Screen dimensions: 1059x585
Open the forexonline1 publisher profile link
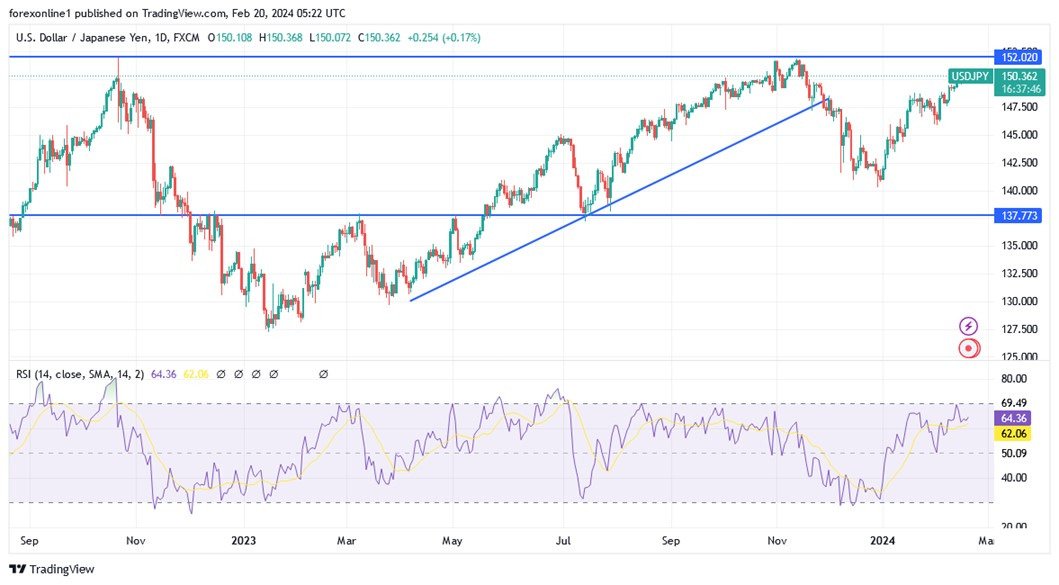tap(40, 13)
